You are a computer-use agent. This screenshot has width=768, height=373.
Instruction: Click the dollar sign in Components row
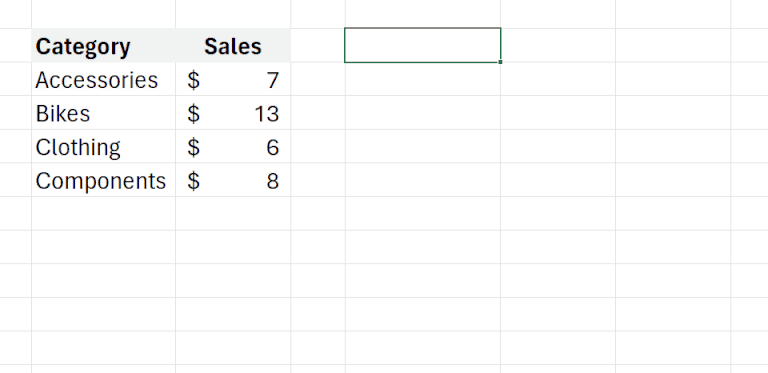click(x=193, y=181)
